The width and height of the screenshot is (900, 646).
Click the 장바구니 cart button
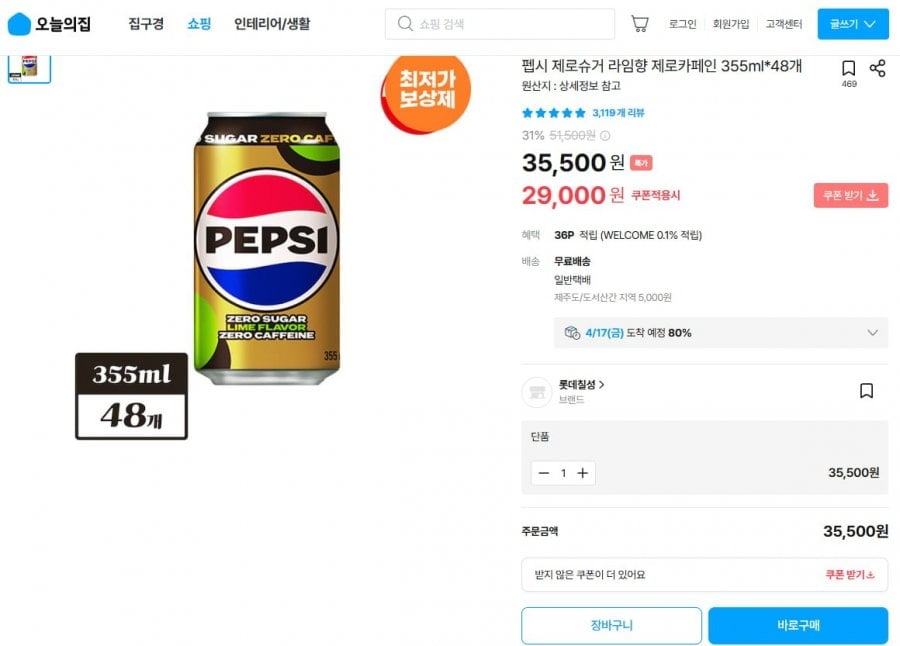(611, 625)
